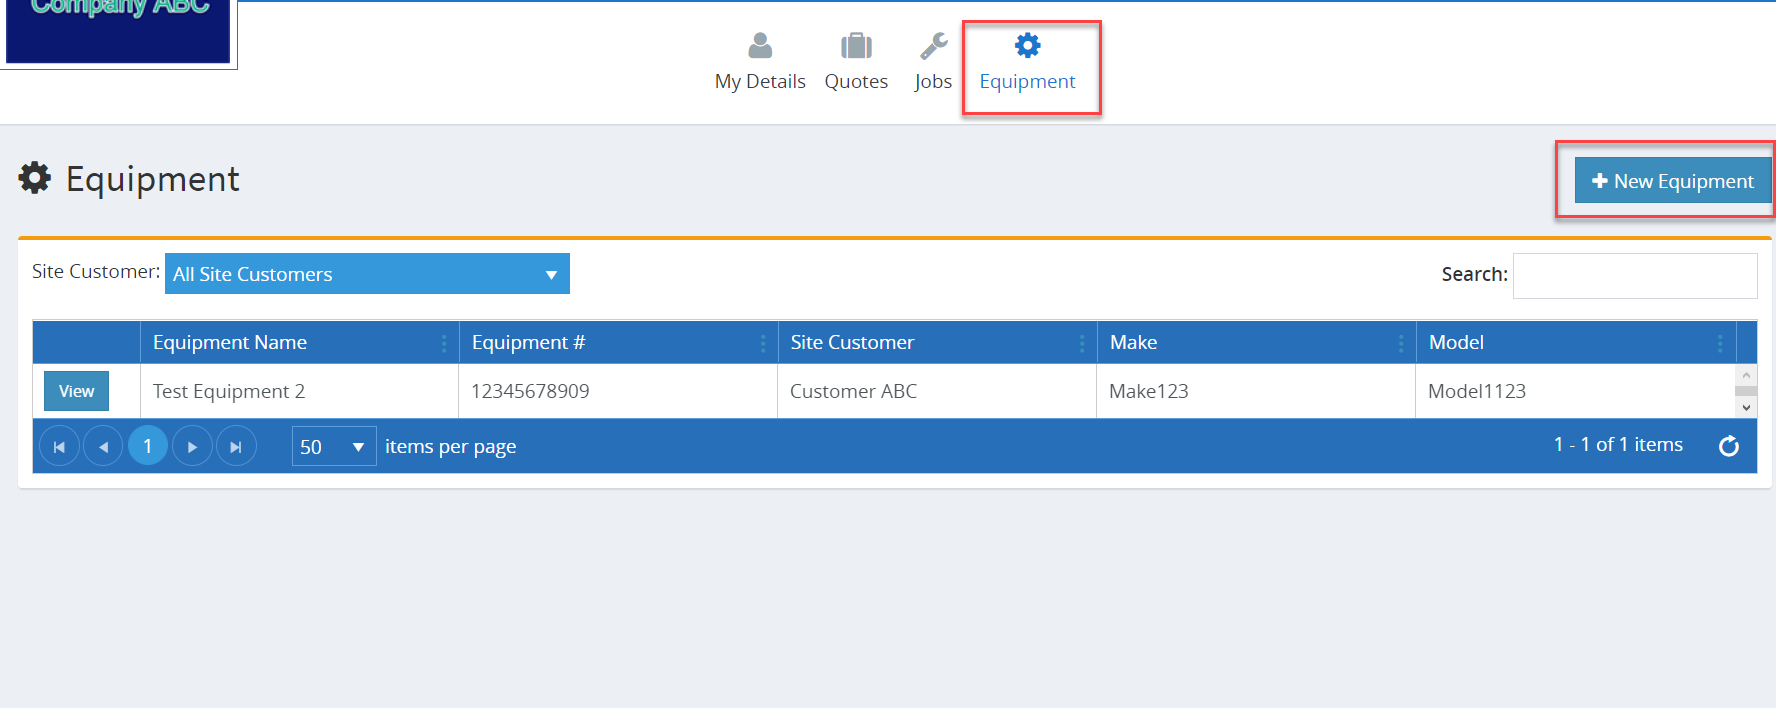Open Quotes via the briefcase icon
Viewport: 1776px width, 708px height.
pyautogui.click(x=856, y=46)
